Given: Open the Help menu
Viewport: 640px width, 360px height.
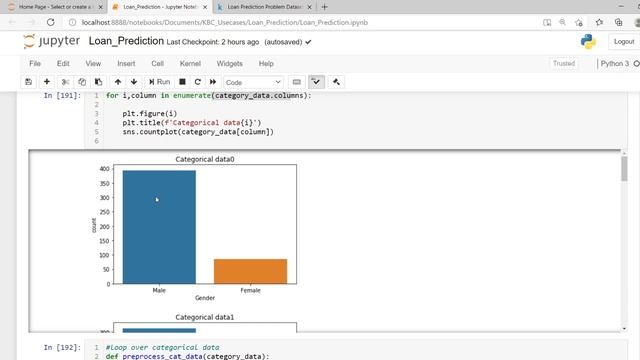Looking at the screenshot, I should (x=266, y=64).
